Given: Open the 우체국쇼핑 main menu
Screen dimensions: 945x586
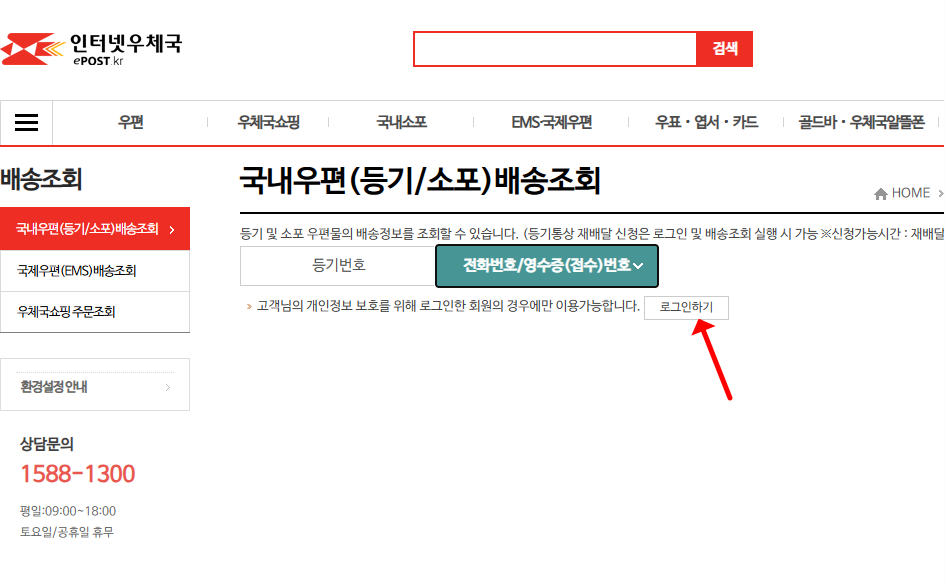Looking at the screenshot, I should coord(268,122).
